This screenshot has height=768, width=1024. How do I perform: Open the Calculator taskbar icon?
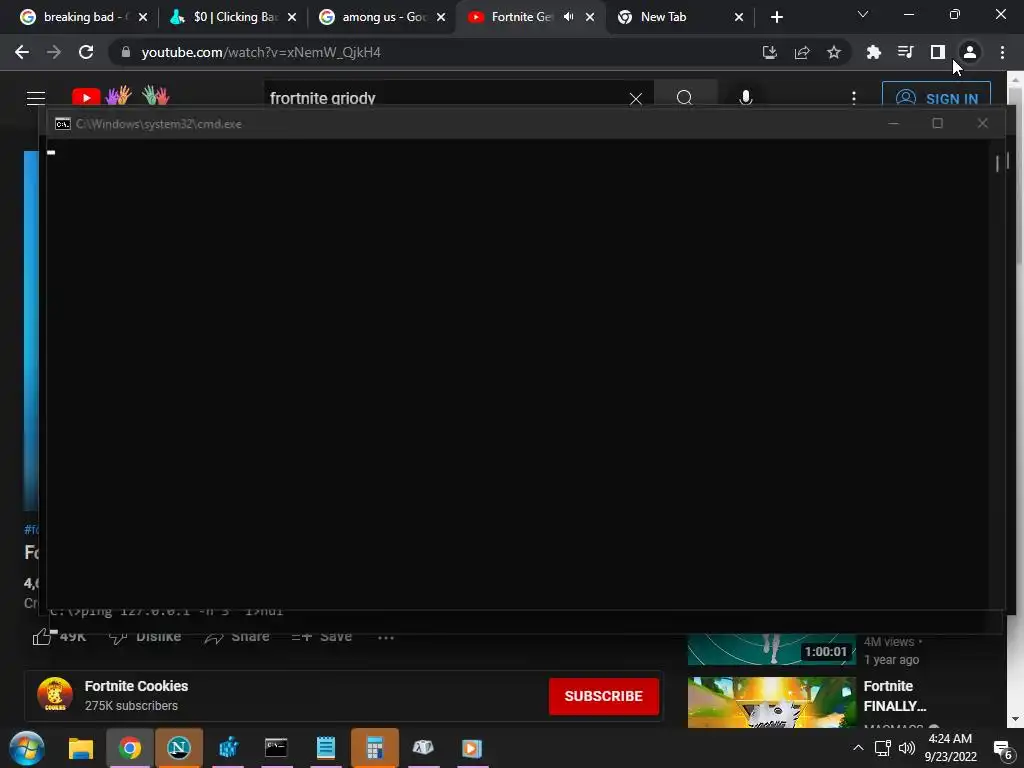374,748
